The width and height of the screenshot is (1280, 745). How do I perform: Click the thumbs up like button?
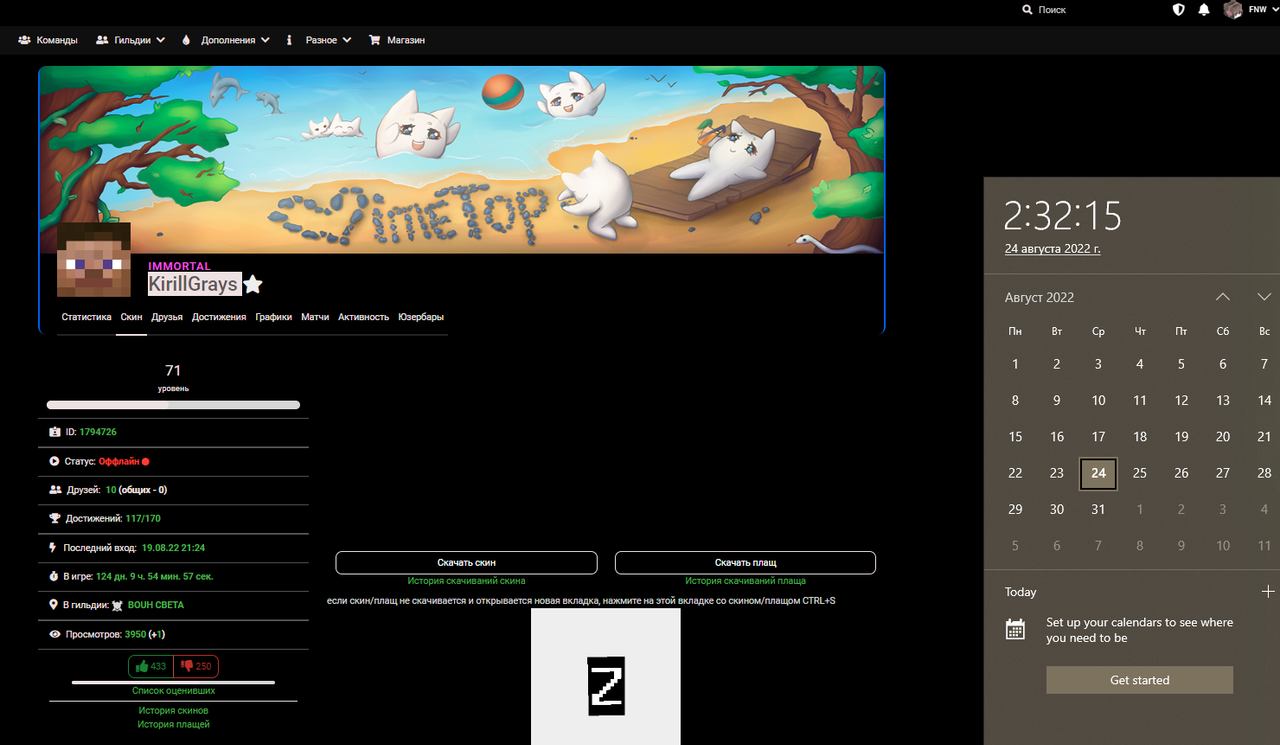click(150, 666)
